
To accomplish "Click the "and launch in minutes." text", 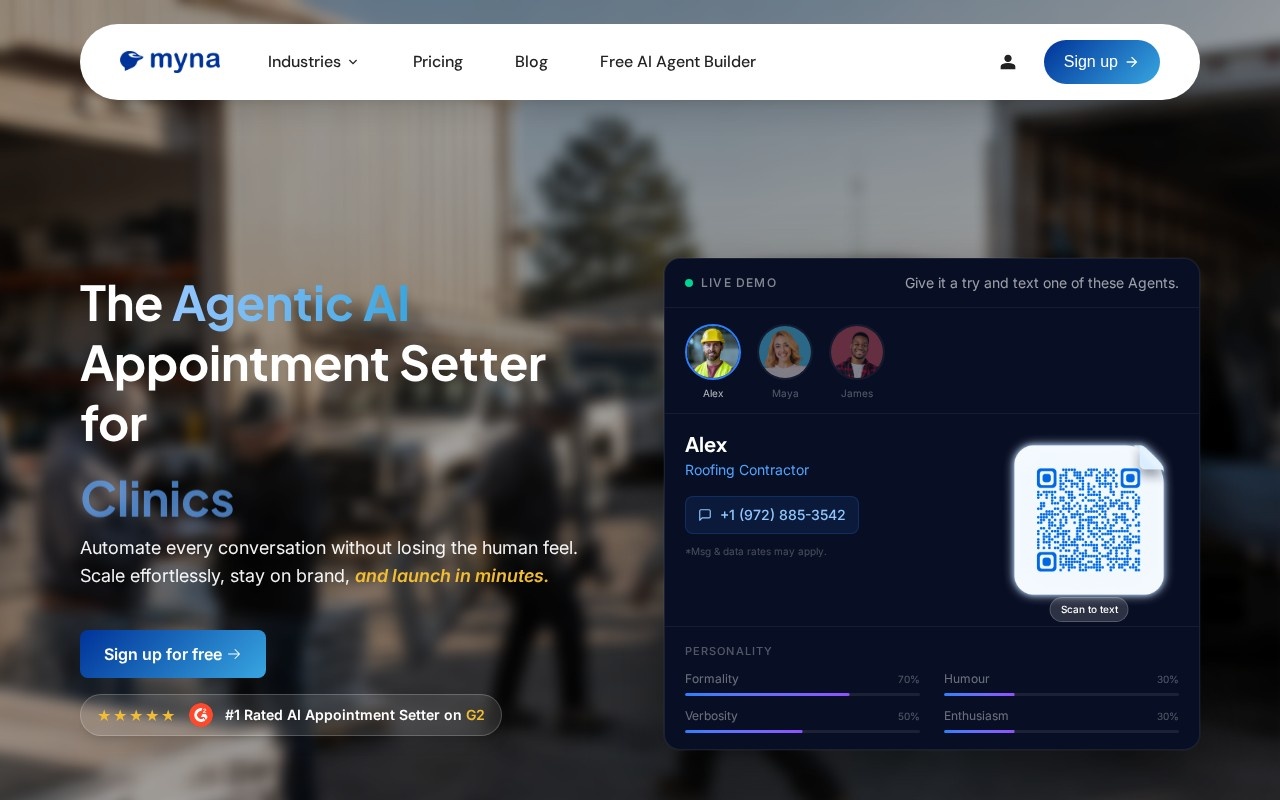I will [452, 576].
